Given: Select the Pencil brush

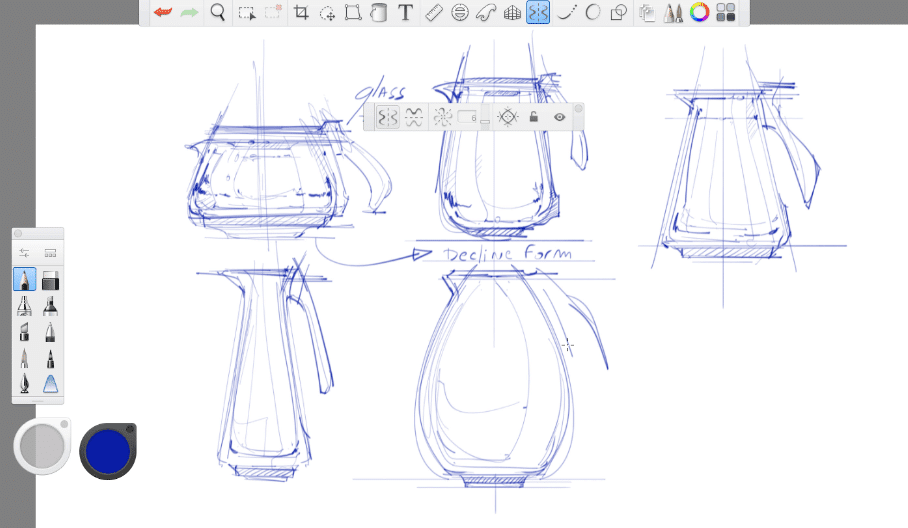Looking at the screenshot, I should 24,280.
